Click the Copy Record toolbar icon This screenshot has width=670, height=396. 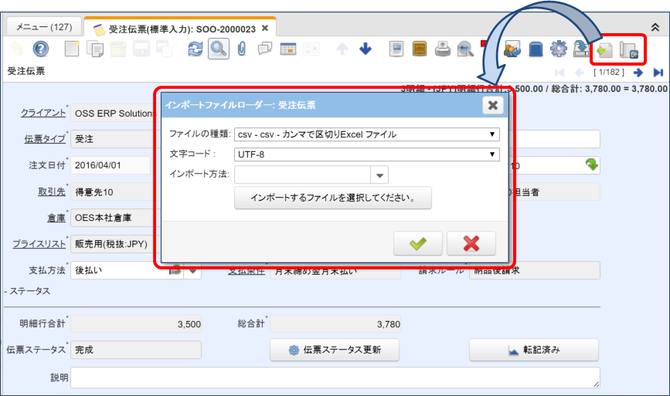95,49
